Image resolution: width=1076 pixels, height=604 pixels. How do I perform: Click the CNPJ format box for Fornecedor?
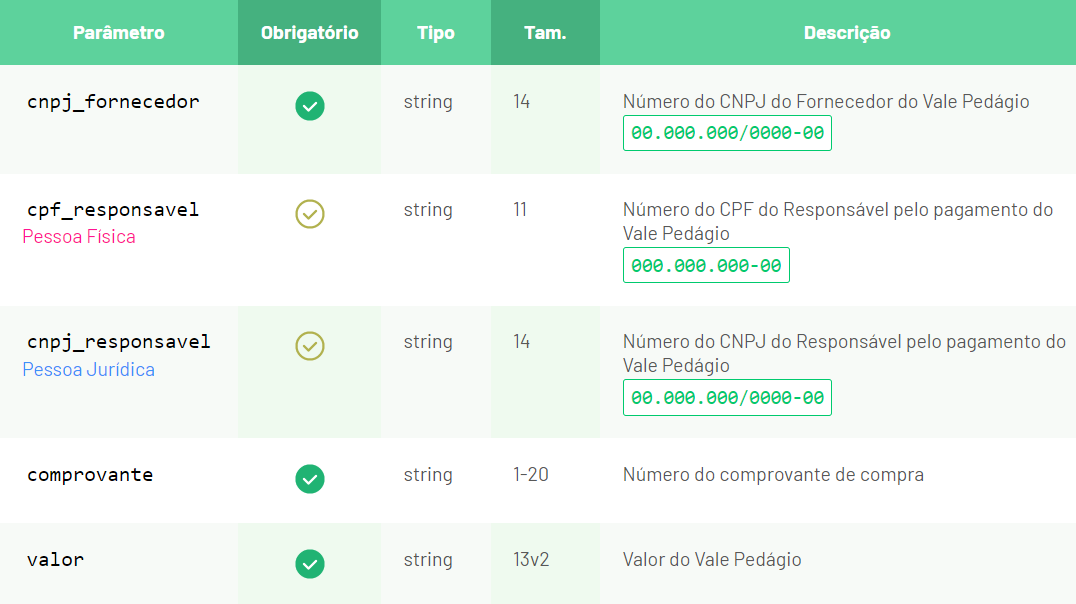tap(727, 133)
